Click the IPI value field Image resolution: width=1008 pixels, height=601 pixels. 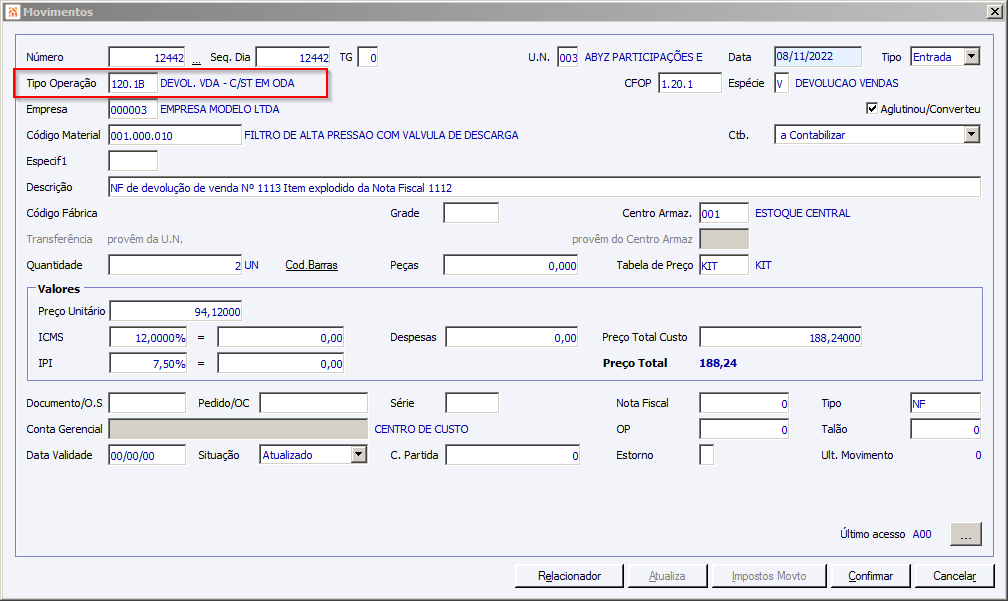pos(280,363)
